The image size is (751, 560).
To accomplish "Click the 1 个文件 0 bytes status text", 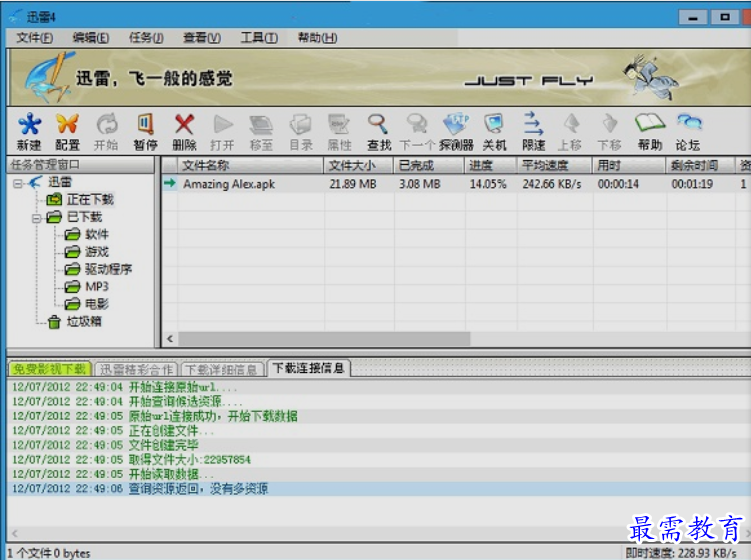I will tap(48, 553).
